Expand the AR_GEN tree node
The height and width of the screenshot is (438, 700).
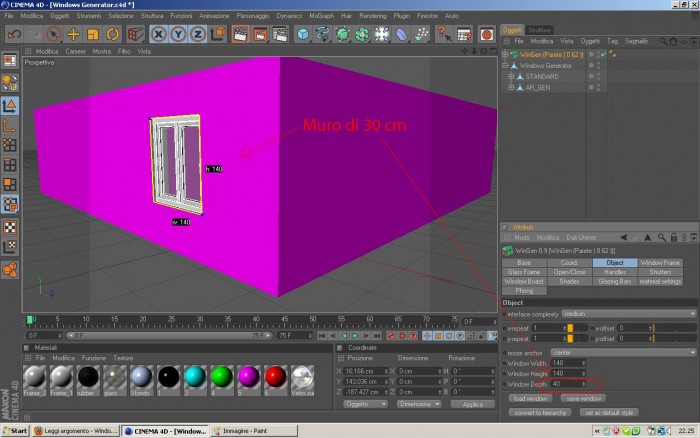click(511, 88)
